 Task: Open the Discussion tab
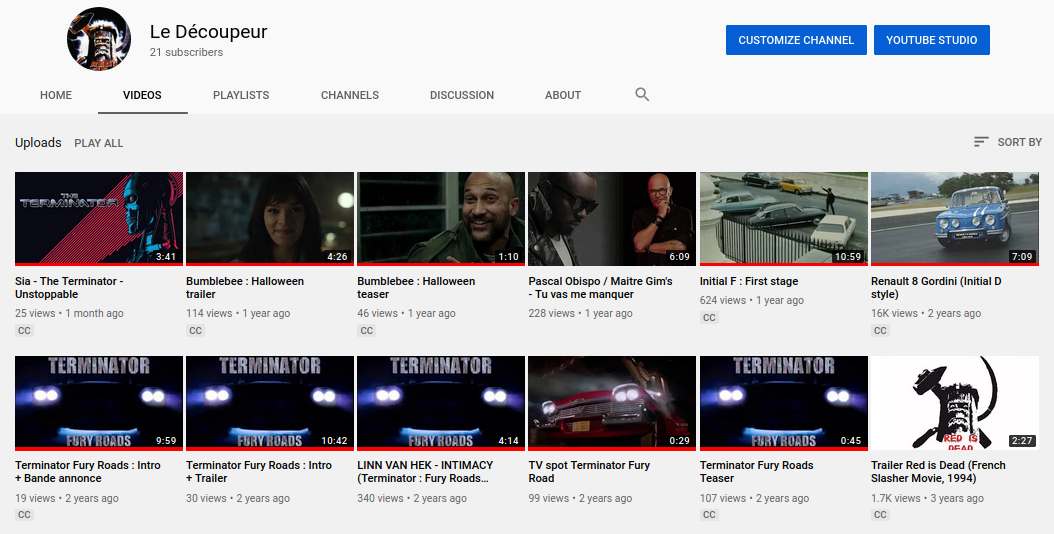tap(462, 95)
